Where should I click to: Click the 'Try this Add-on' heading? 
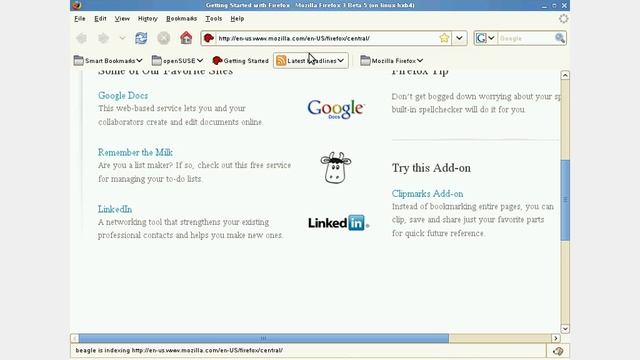click(x=431, y=168)
